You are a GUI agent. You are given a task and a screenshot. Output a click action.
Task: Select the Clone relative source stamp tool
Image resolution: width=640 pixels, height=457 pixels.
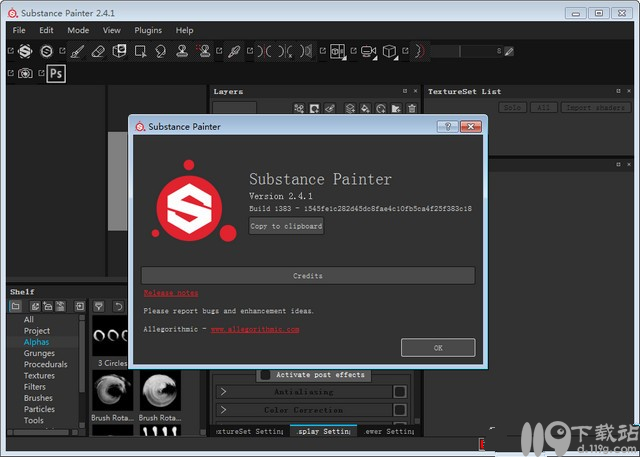[203, 51]
